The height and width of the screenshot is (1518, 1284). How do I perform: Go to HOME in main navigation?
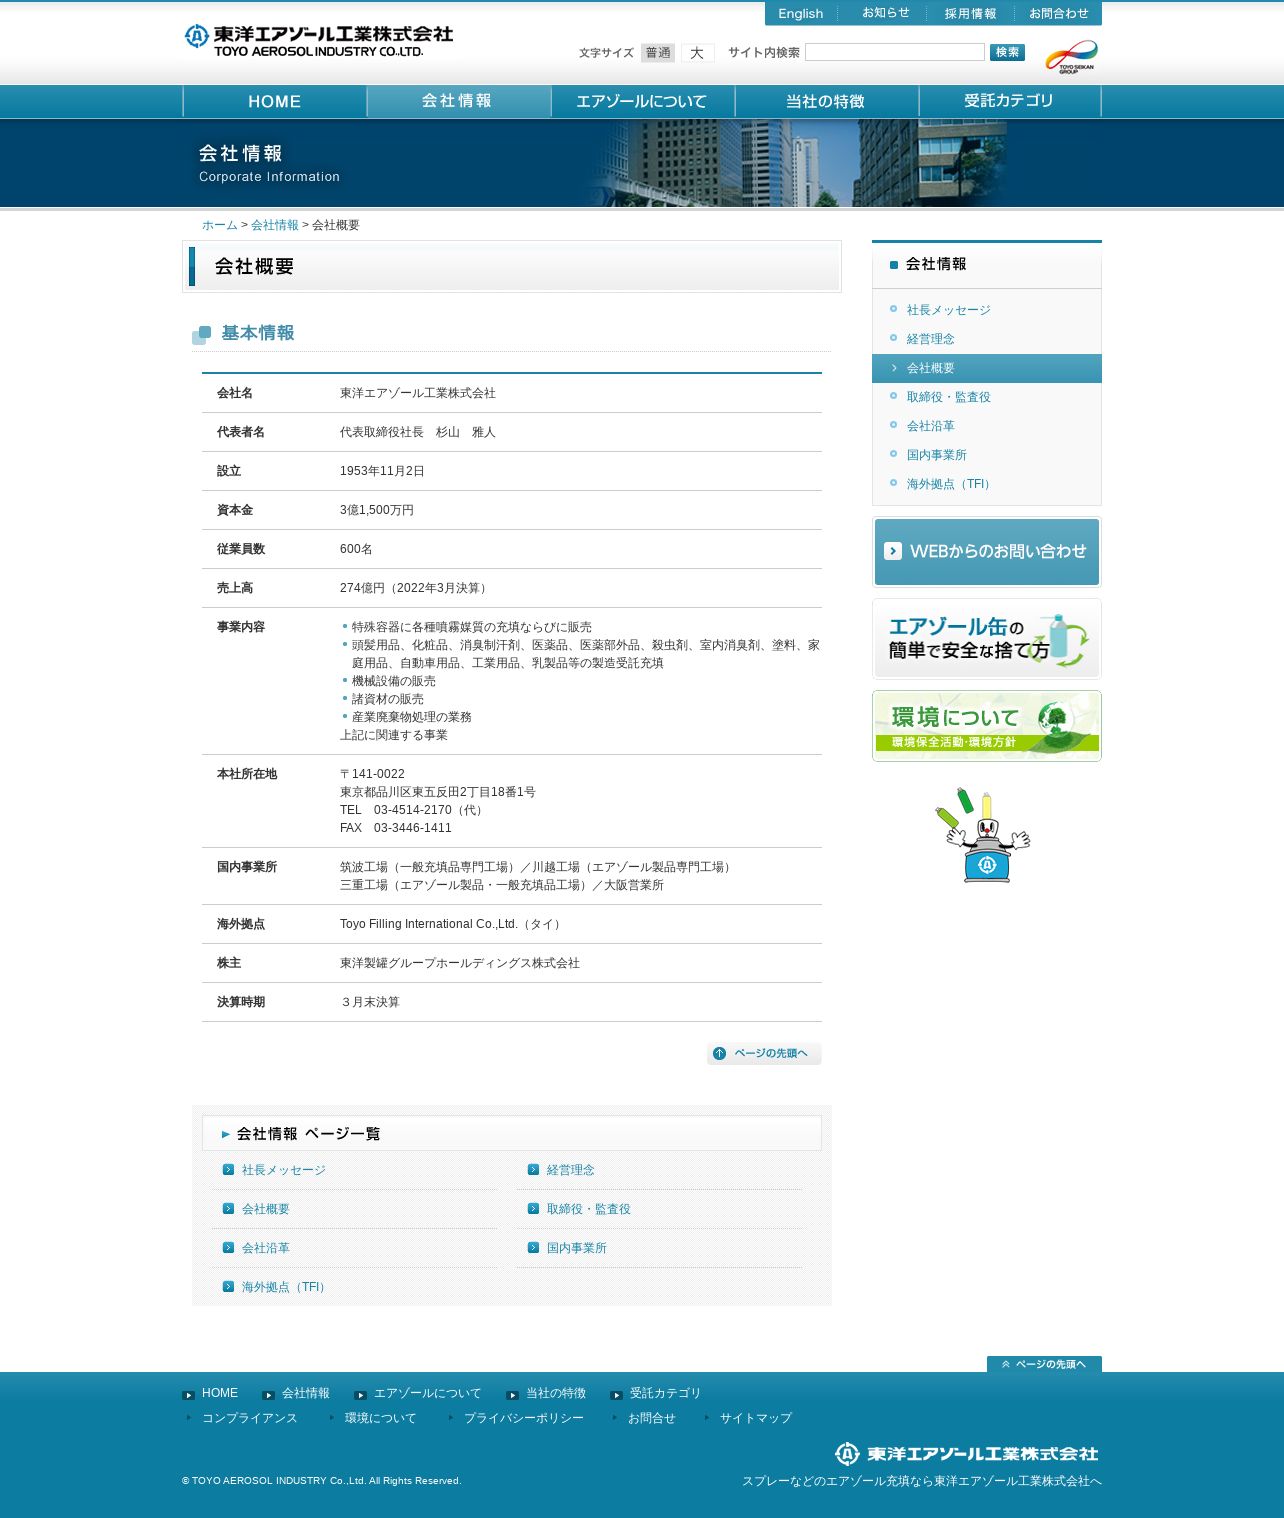coord(275,101)
